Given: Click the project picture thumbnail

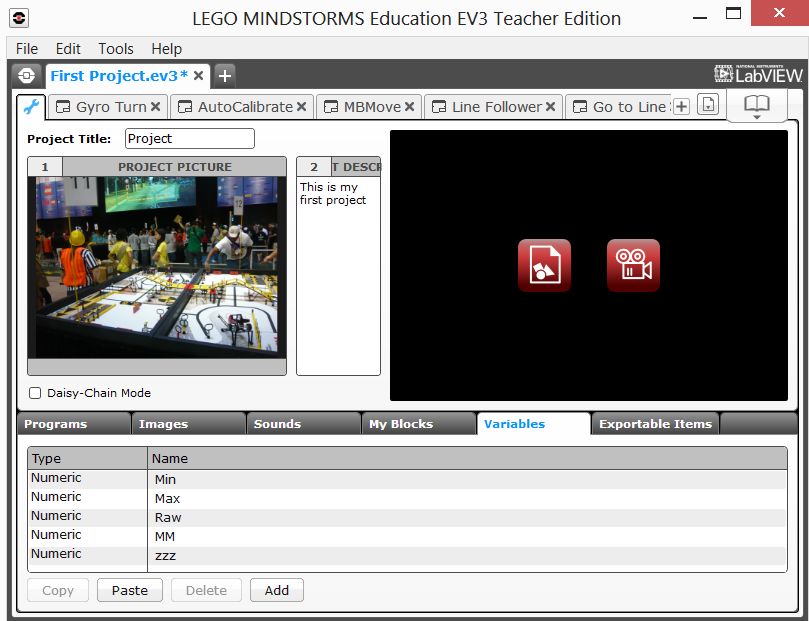Looking at the screenshot, I should coord(157,267).
